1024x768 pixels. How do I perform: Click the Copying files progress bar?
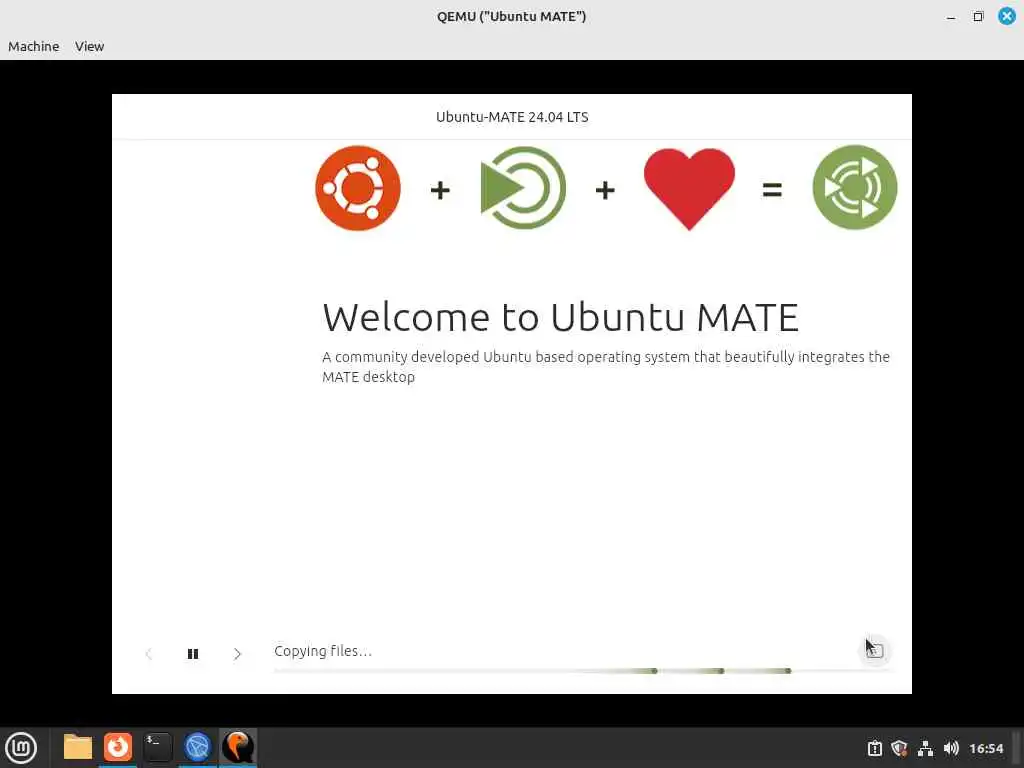point(584,671)
